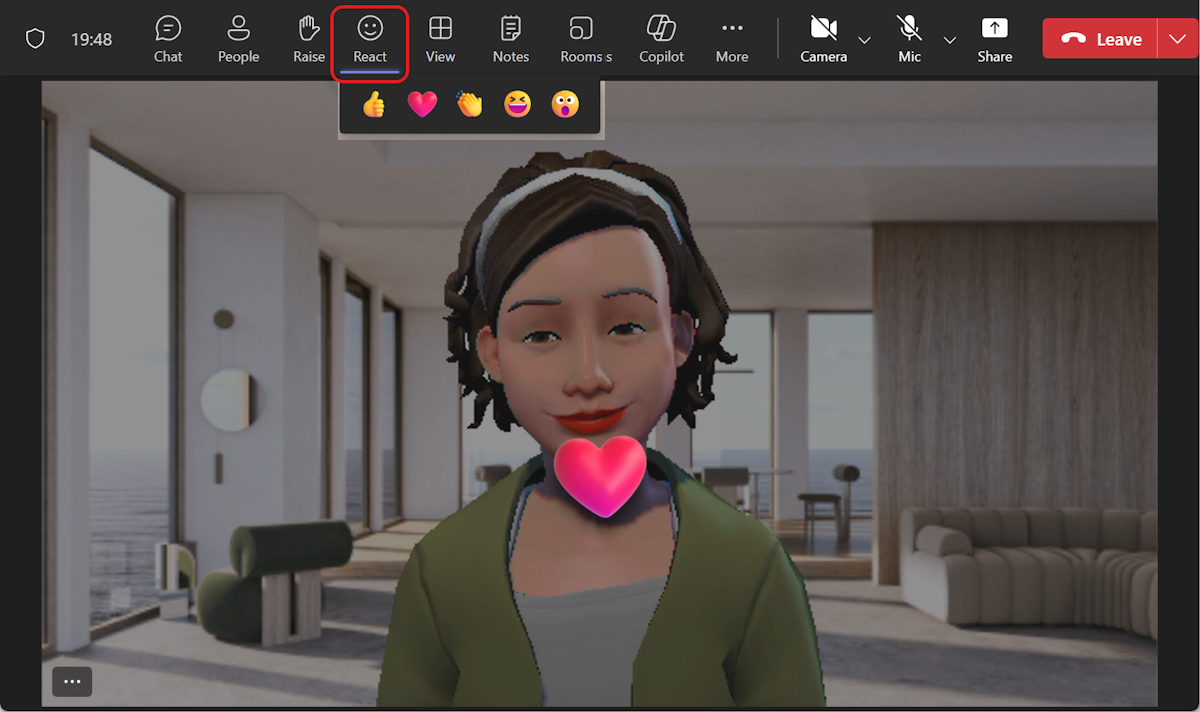
Task: Open the View options
Action: coord(440,38)
